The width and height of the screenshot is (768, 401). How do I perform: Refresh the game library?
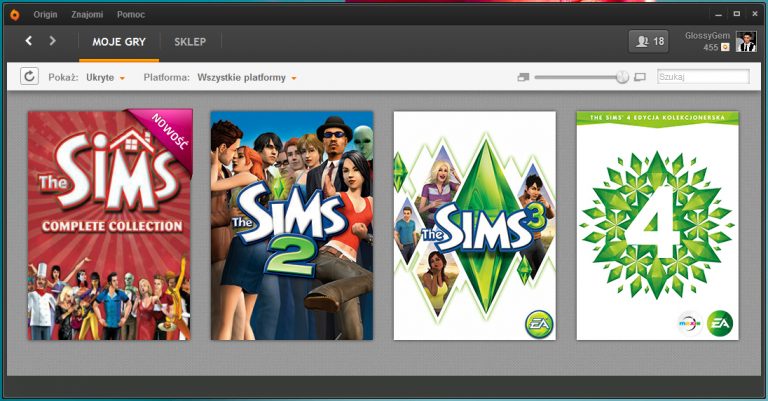pos(29,76)
